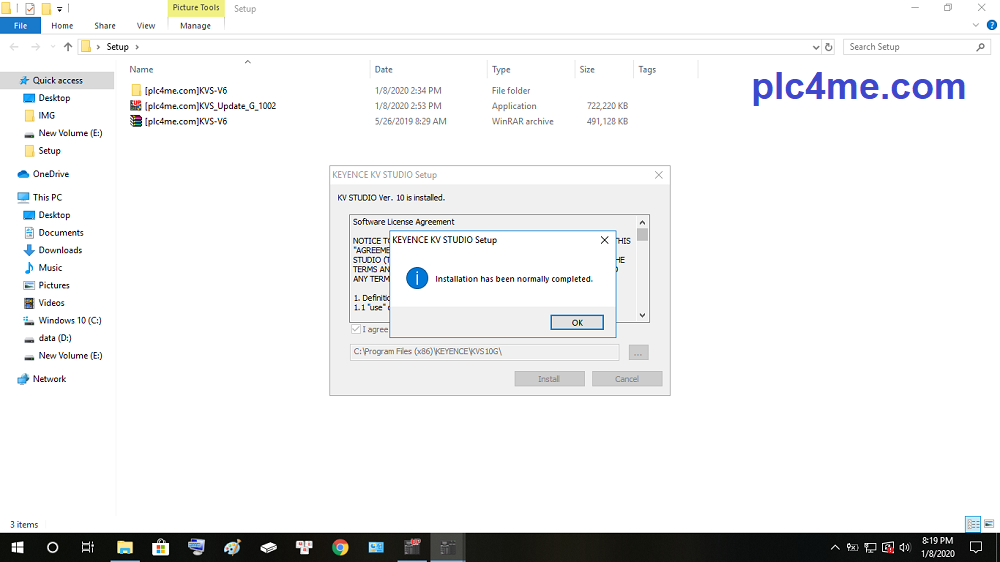1000x562 pixels.
Task: Click the Picture Tools contextual tab
Action: point(196,8)
